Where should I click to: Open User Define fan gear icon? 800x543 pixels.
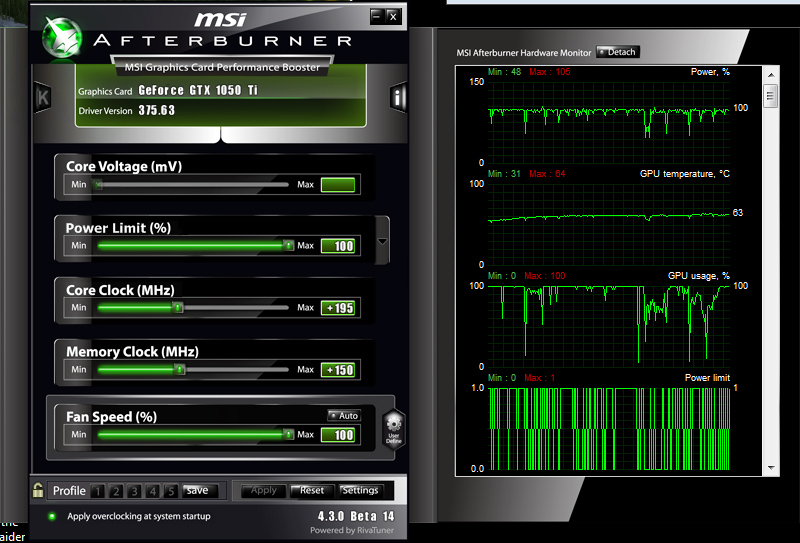click(394, 429)
